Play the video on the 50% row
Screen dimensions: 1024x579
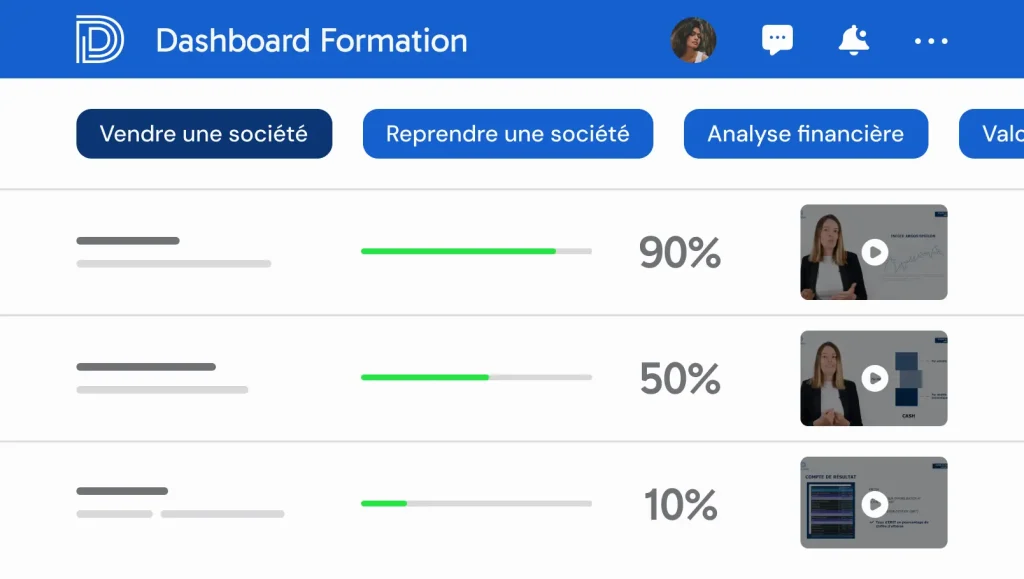(x=875, y=378)
